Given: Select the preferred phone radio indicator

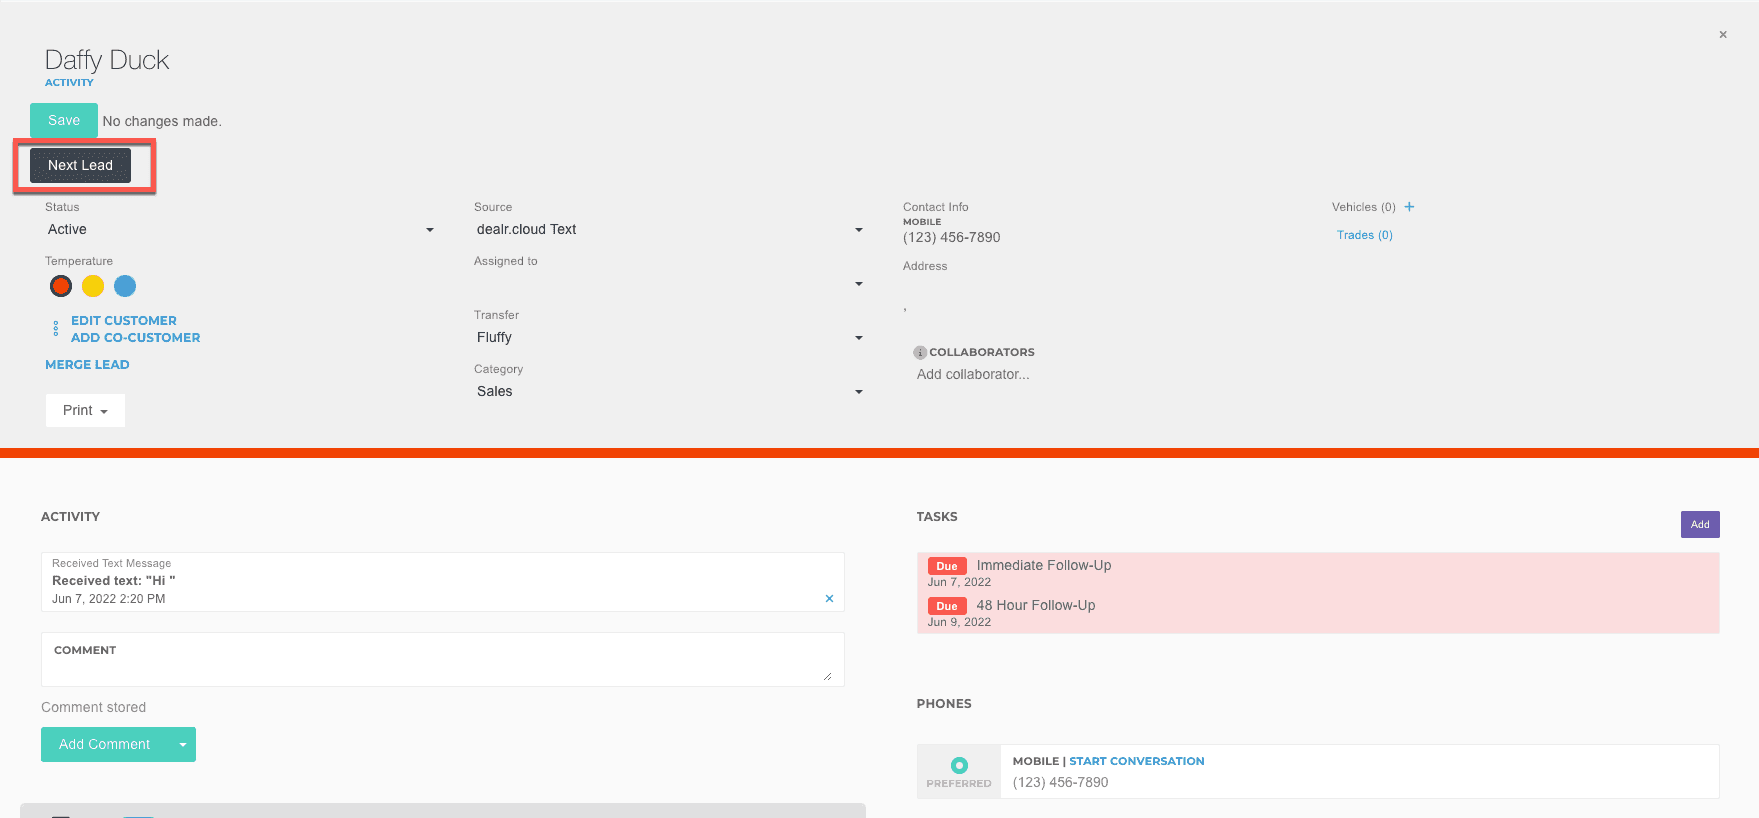Looking at the screenshot, I should pyautogui.click(x=959, y=765).
